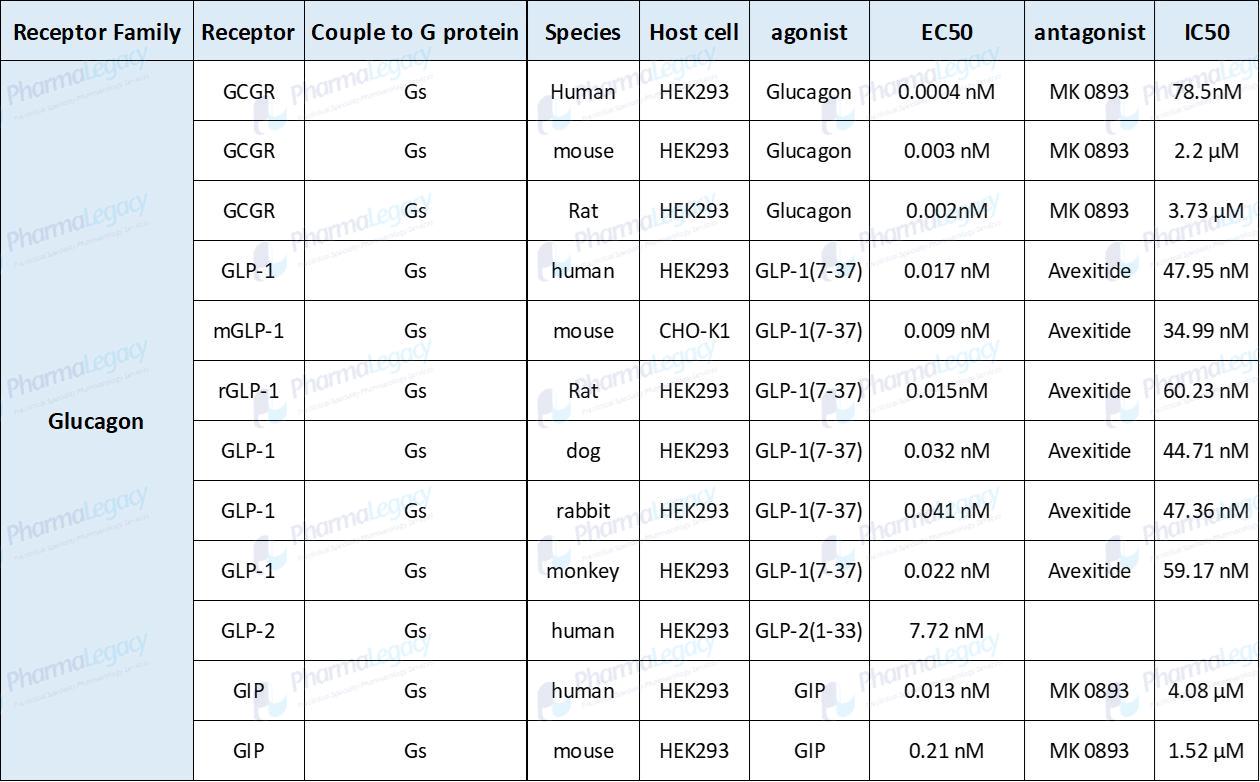The width and height of the screenshot is (1260, 782).
Task: Select the GLP-2(1-33) agonist cell
Action: [809, 631]
